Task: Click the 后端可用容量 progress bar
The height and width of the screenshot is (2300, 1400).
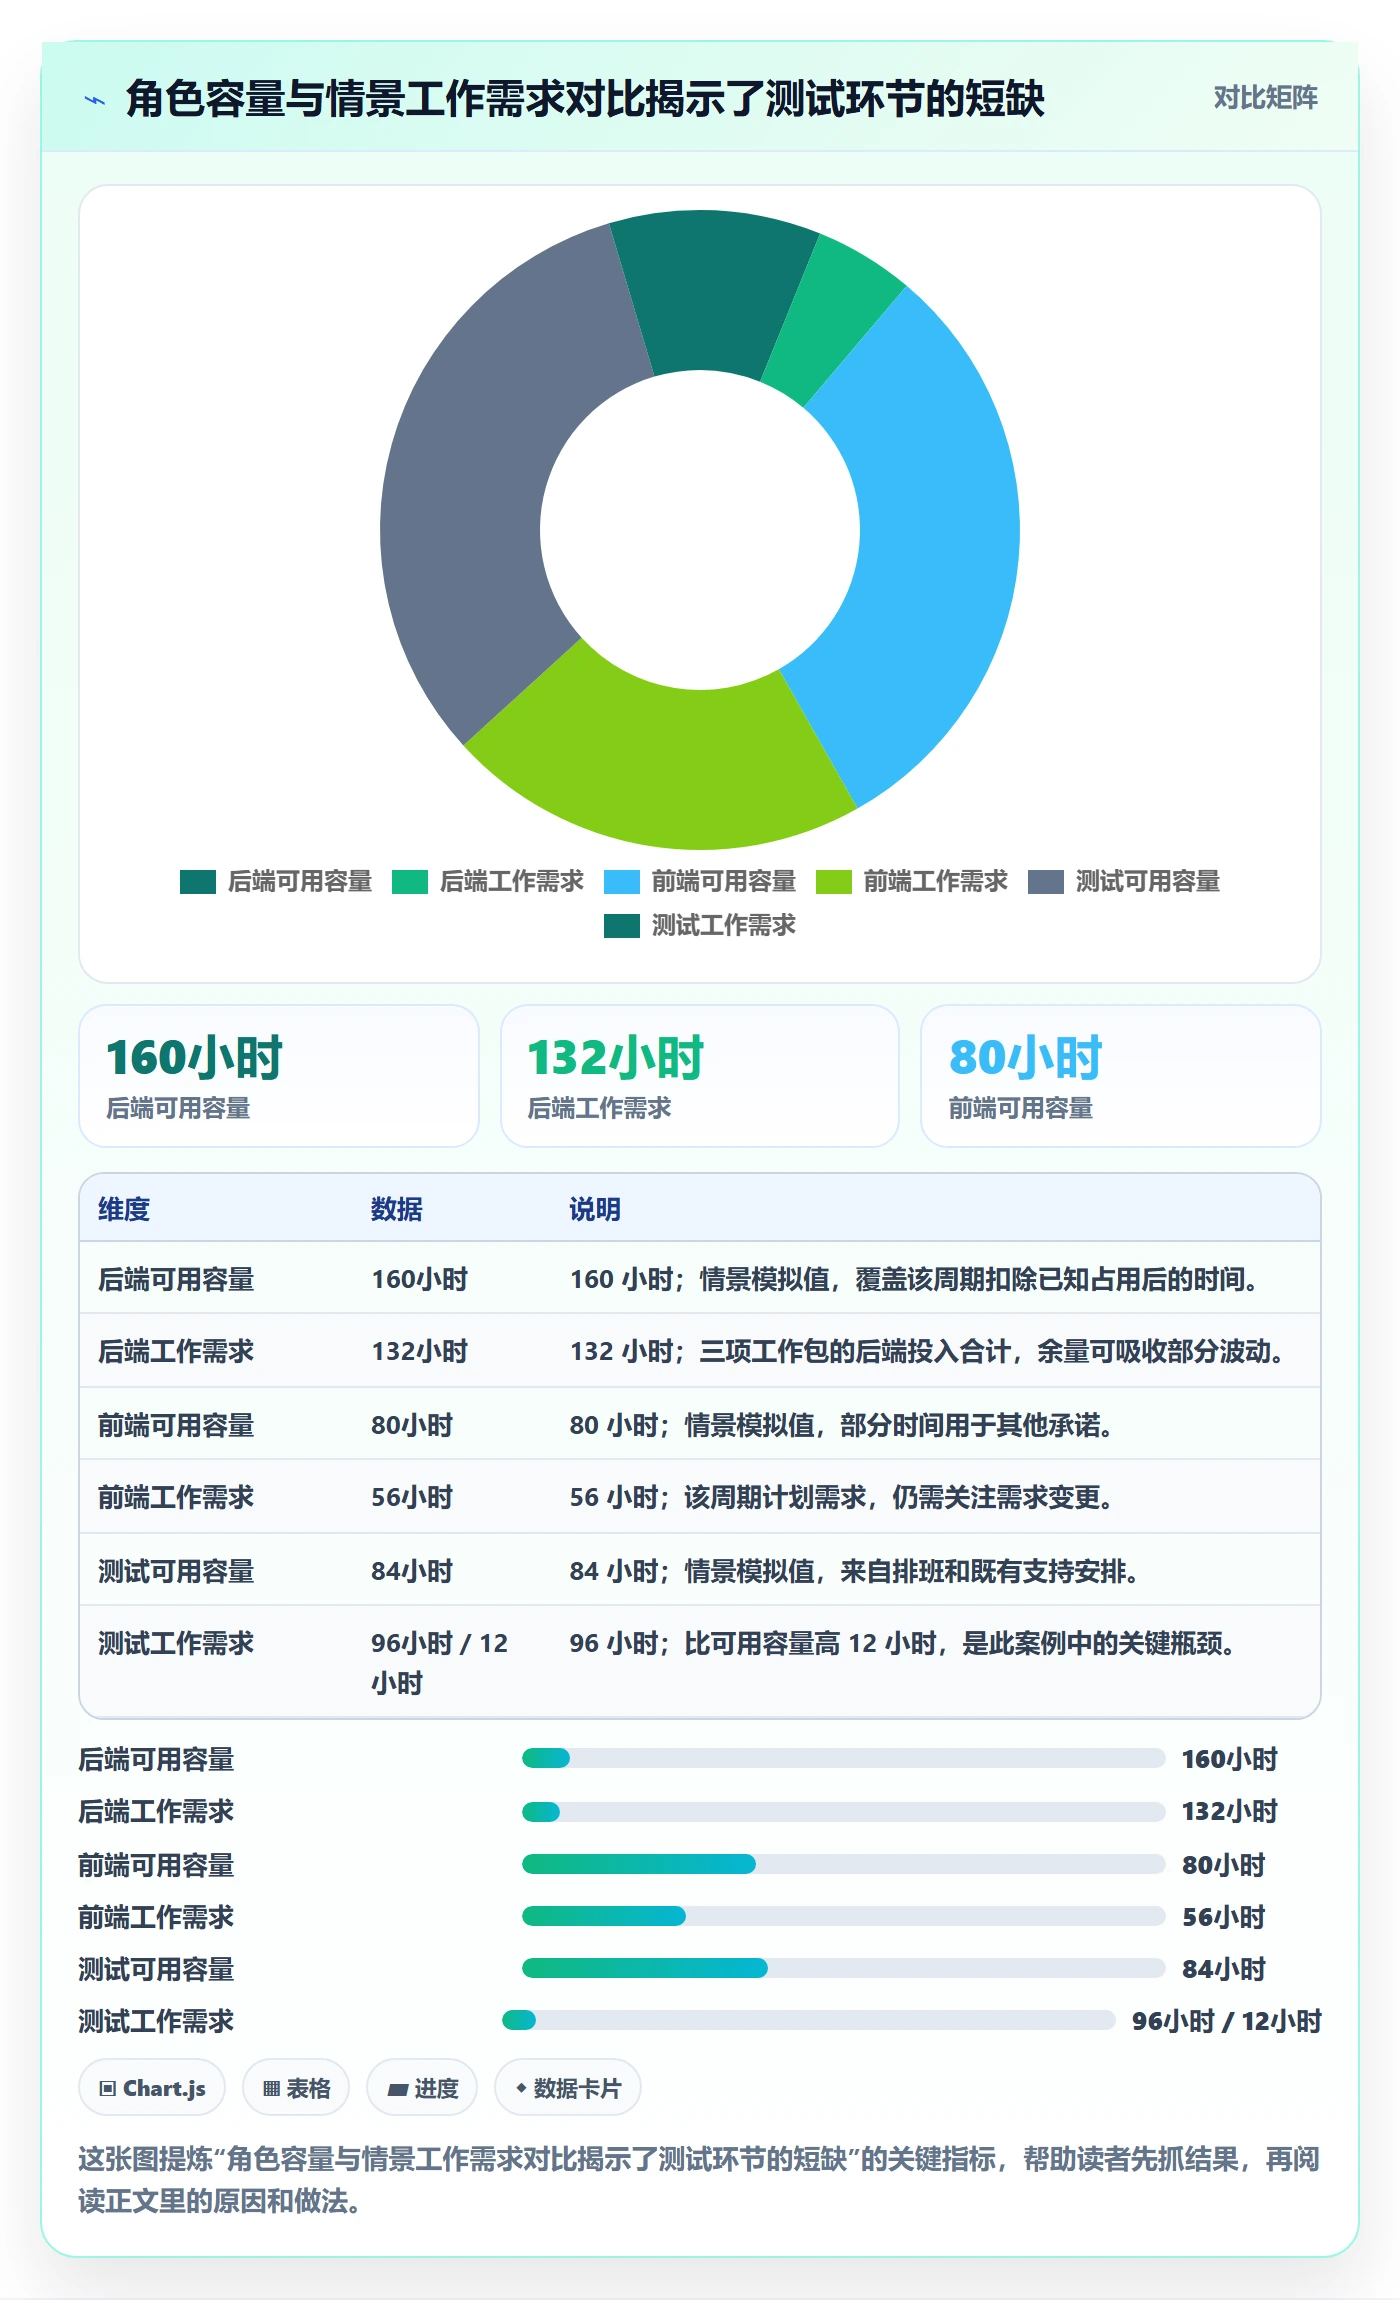Action: [843, 1758]
